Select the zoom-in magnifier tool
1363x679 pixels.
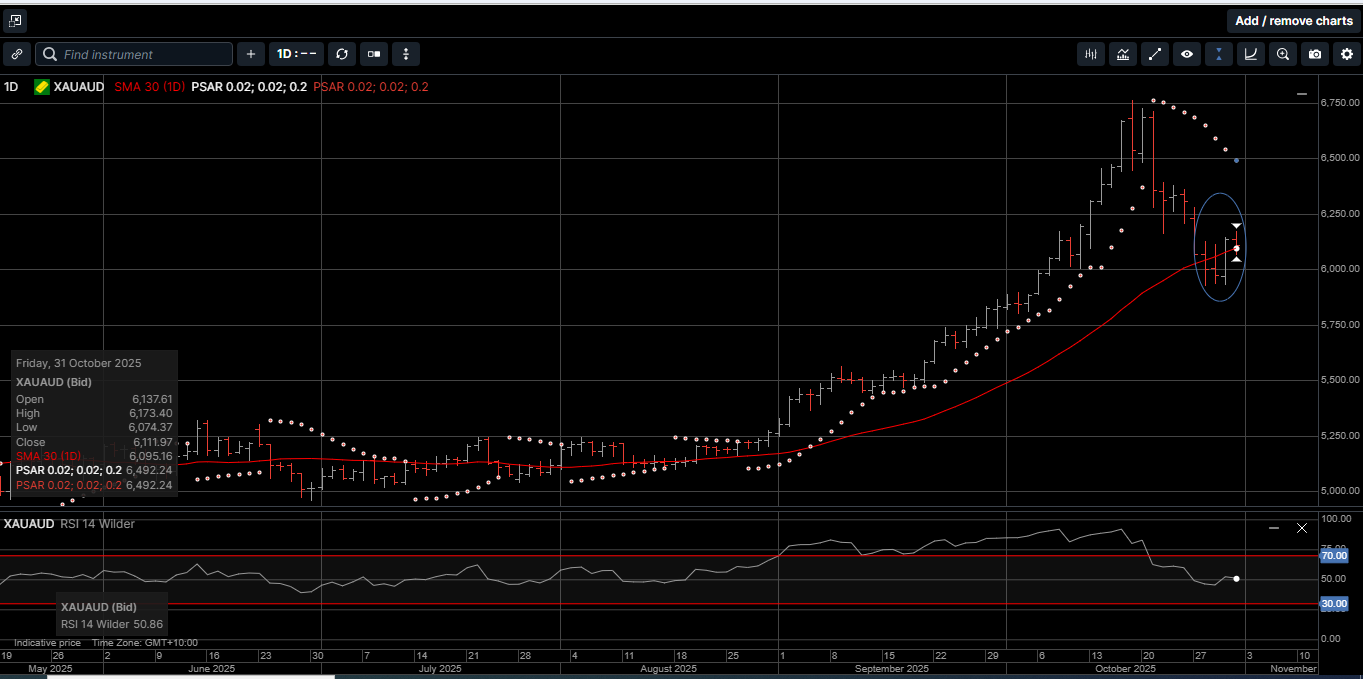1283,54
